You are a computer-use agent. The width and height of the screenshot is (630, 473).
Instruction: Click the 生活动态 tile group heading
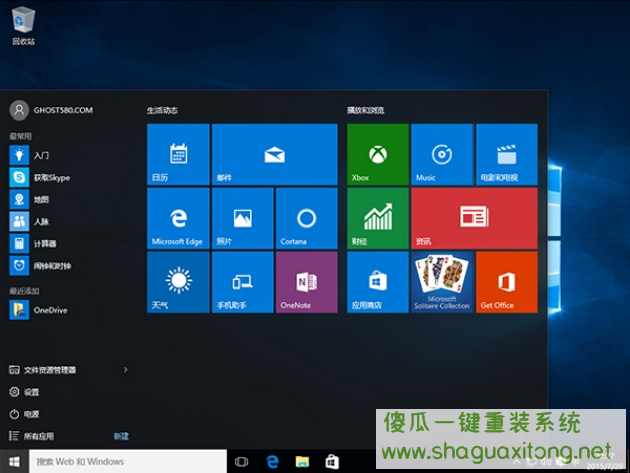point(162,110)
